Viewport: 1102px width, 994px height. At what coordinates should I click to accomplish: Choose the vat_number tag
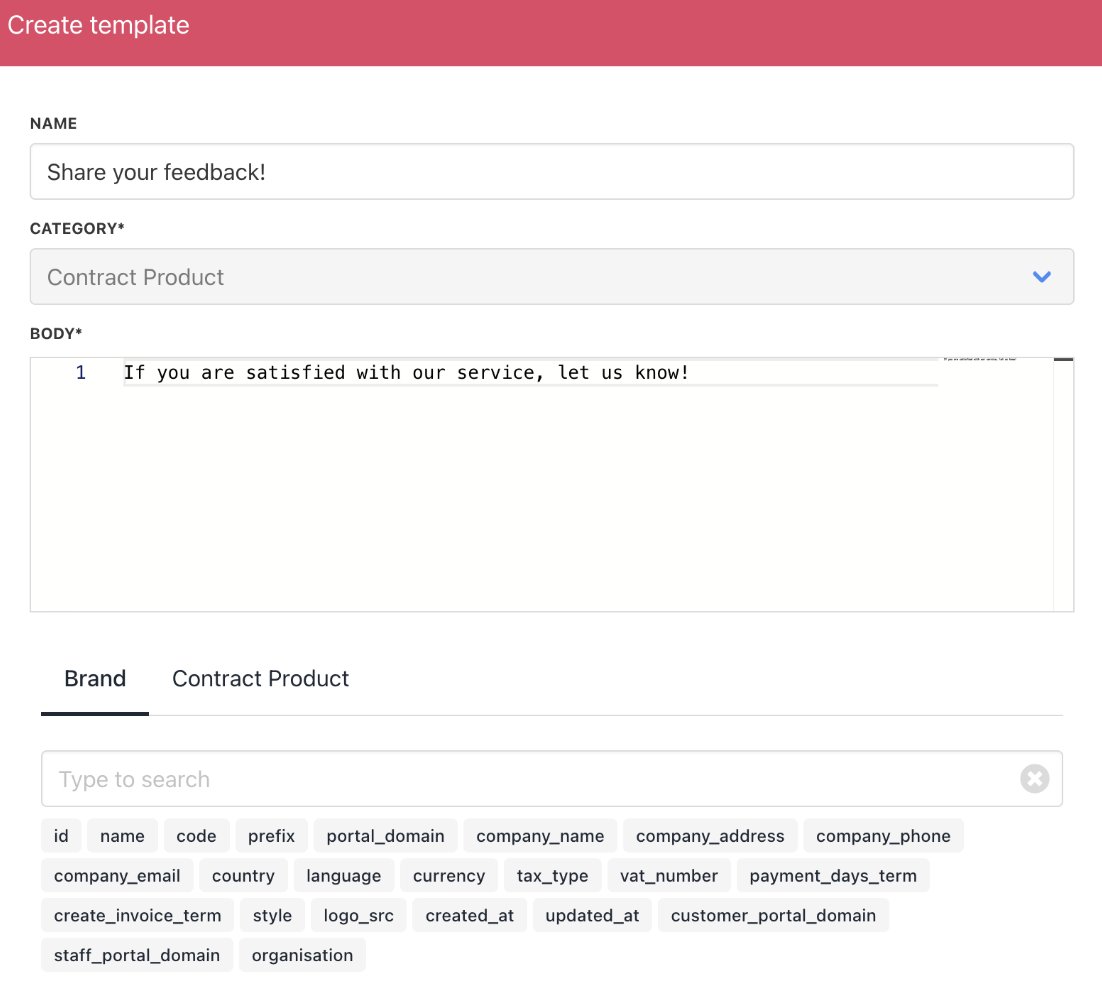668,876
